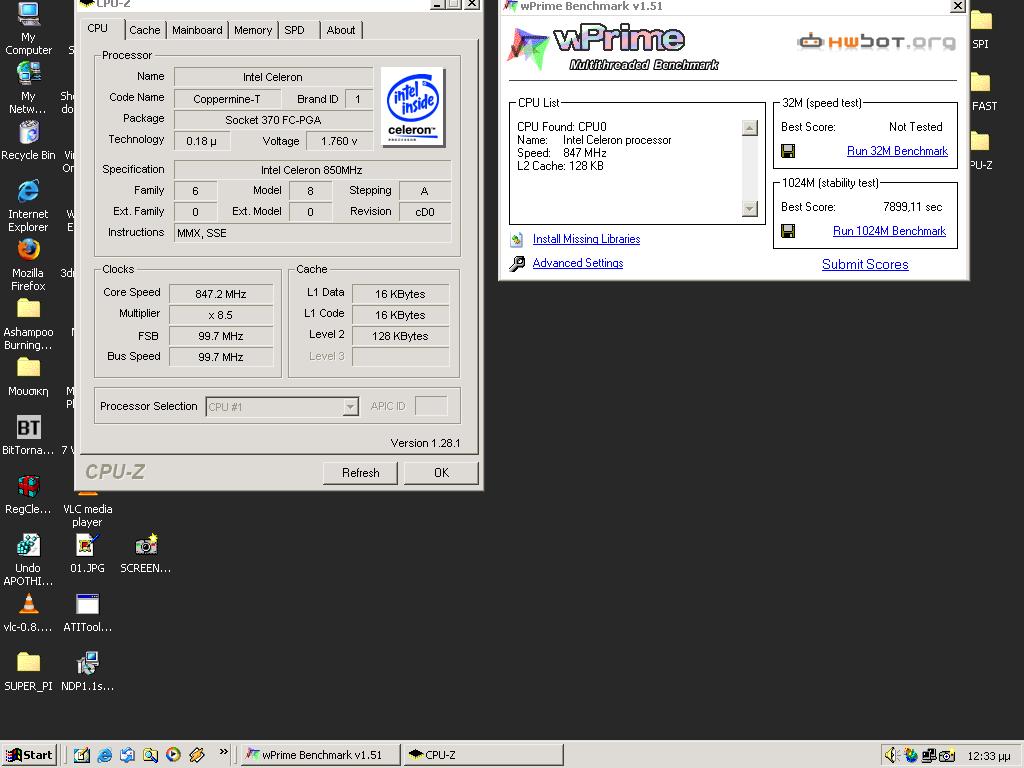
Task: Select the Internet Explorer desktop icon
Action: (x=28, y=206)
